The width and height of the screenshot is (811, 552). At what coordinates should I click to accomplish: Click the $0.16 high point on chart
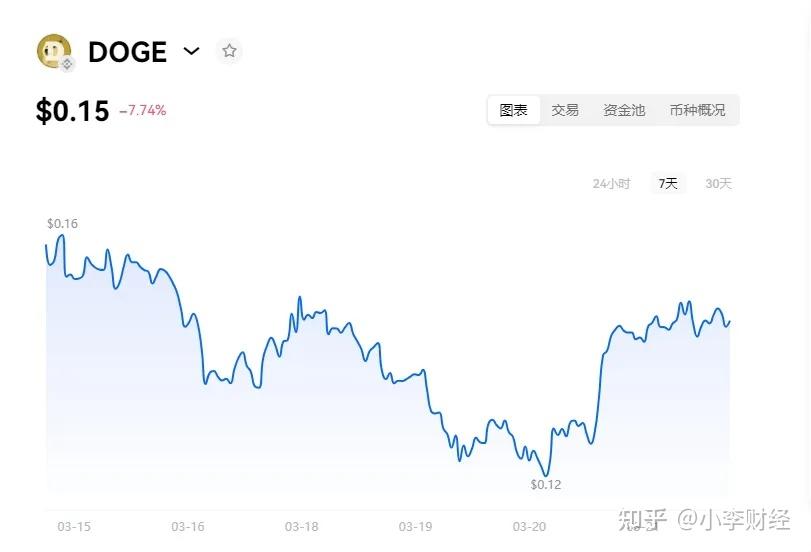62,223
